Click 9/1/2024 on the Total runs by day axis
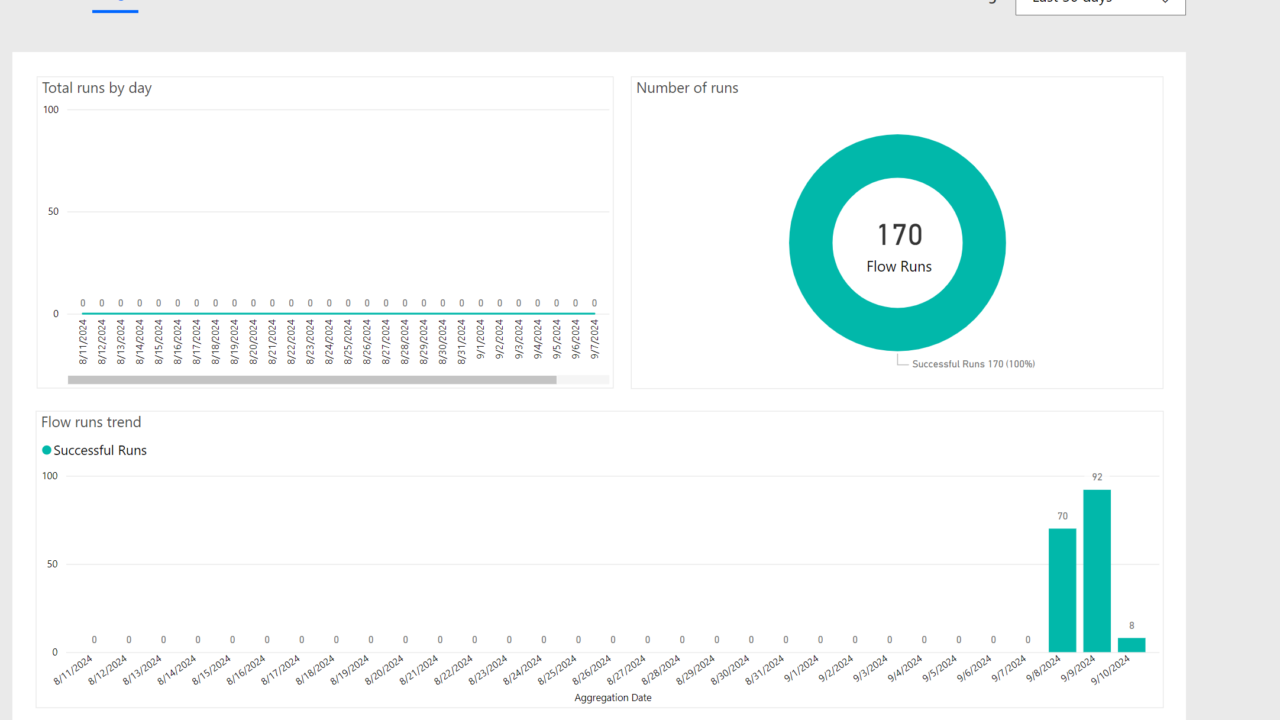 tap(480, 340)
